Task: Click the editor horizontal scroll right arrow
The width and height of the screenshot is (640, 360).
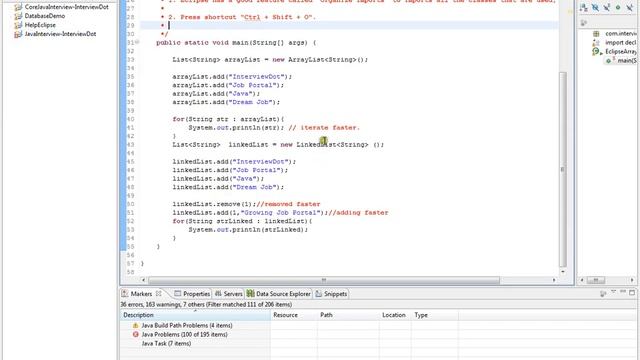Action: click(x=554, y=280)
